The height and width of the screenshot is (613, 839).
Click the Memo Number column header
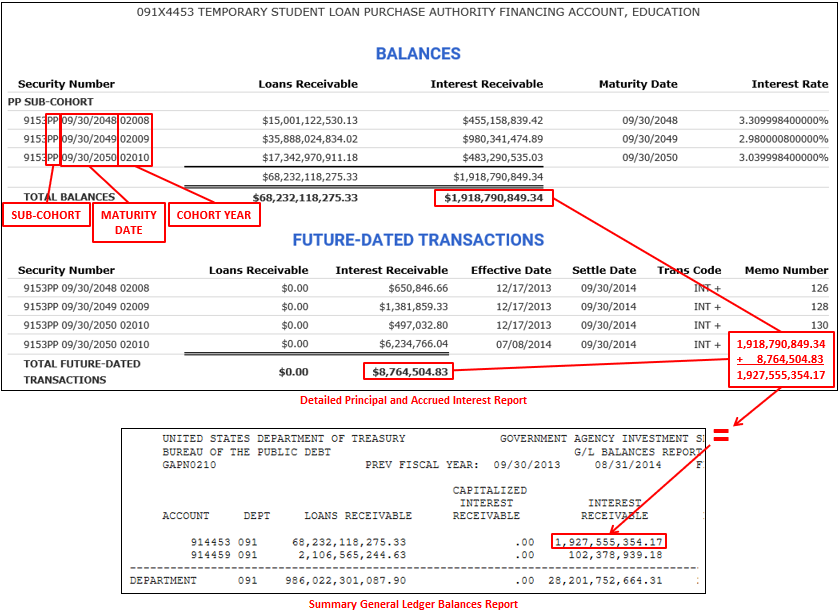787,270
